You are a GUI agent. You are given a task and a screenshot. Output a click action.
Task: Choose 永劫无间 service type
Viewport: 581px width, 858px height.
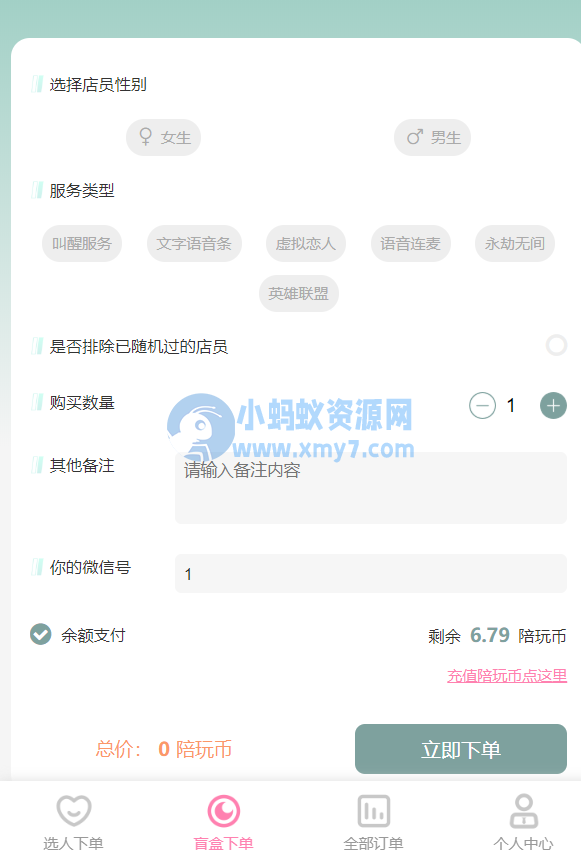pos(515,244)
